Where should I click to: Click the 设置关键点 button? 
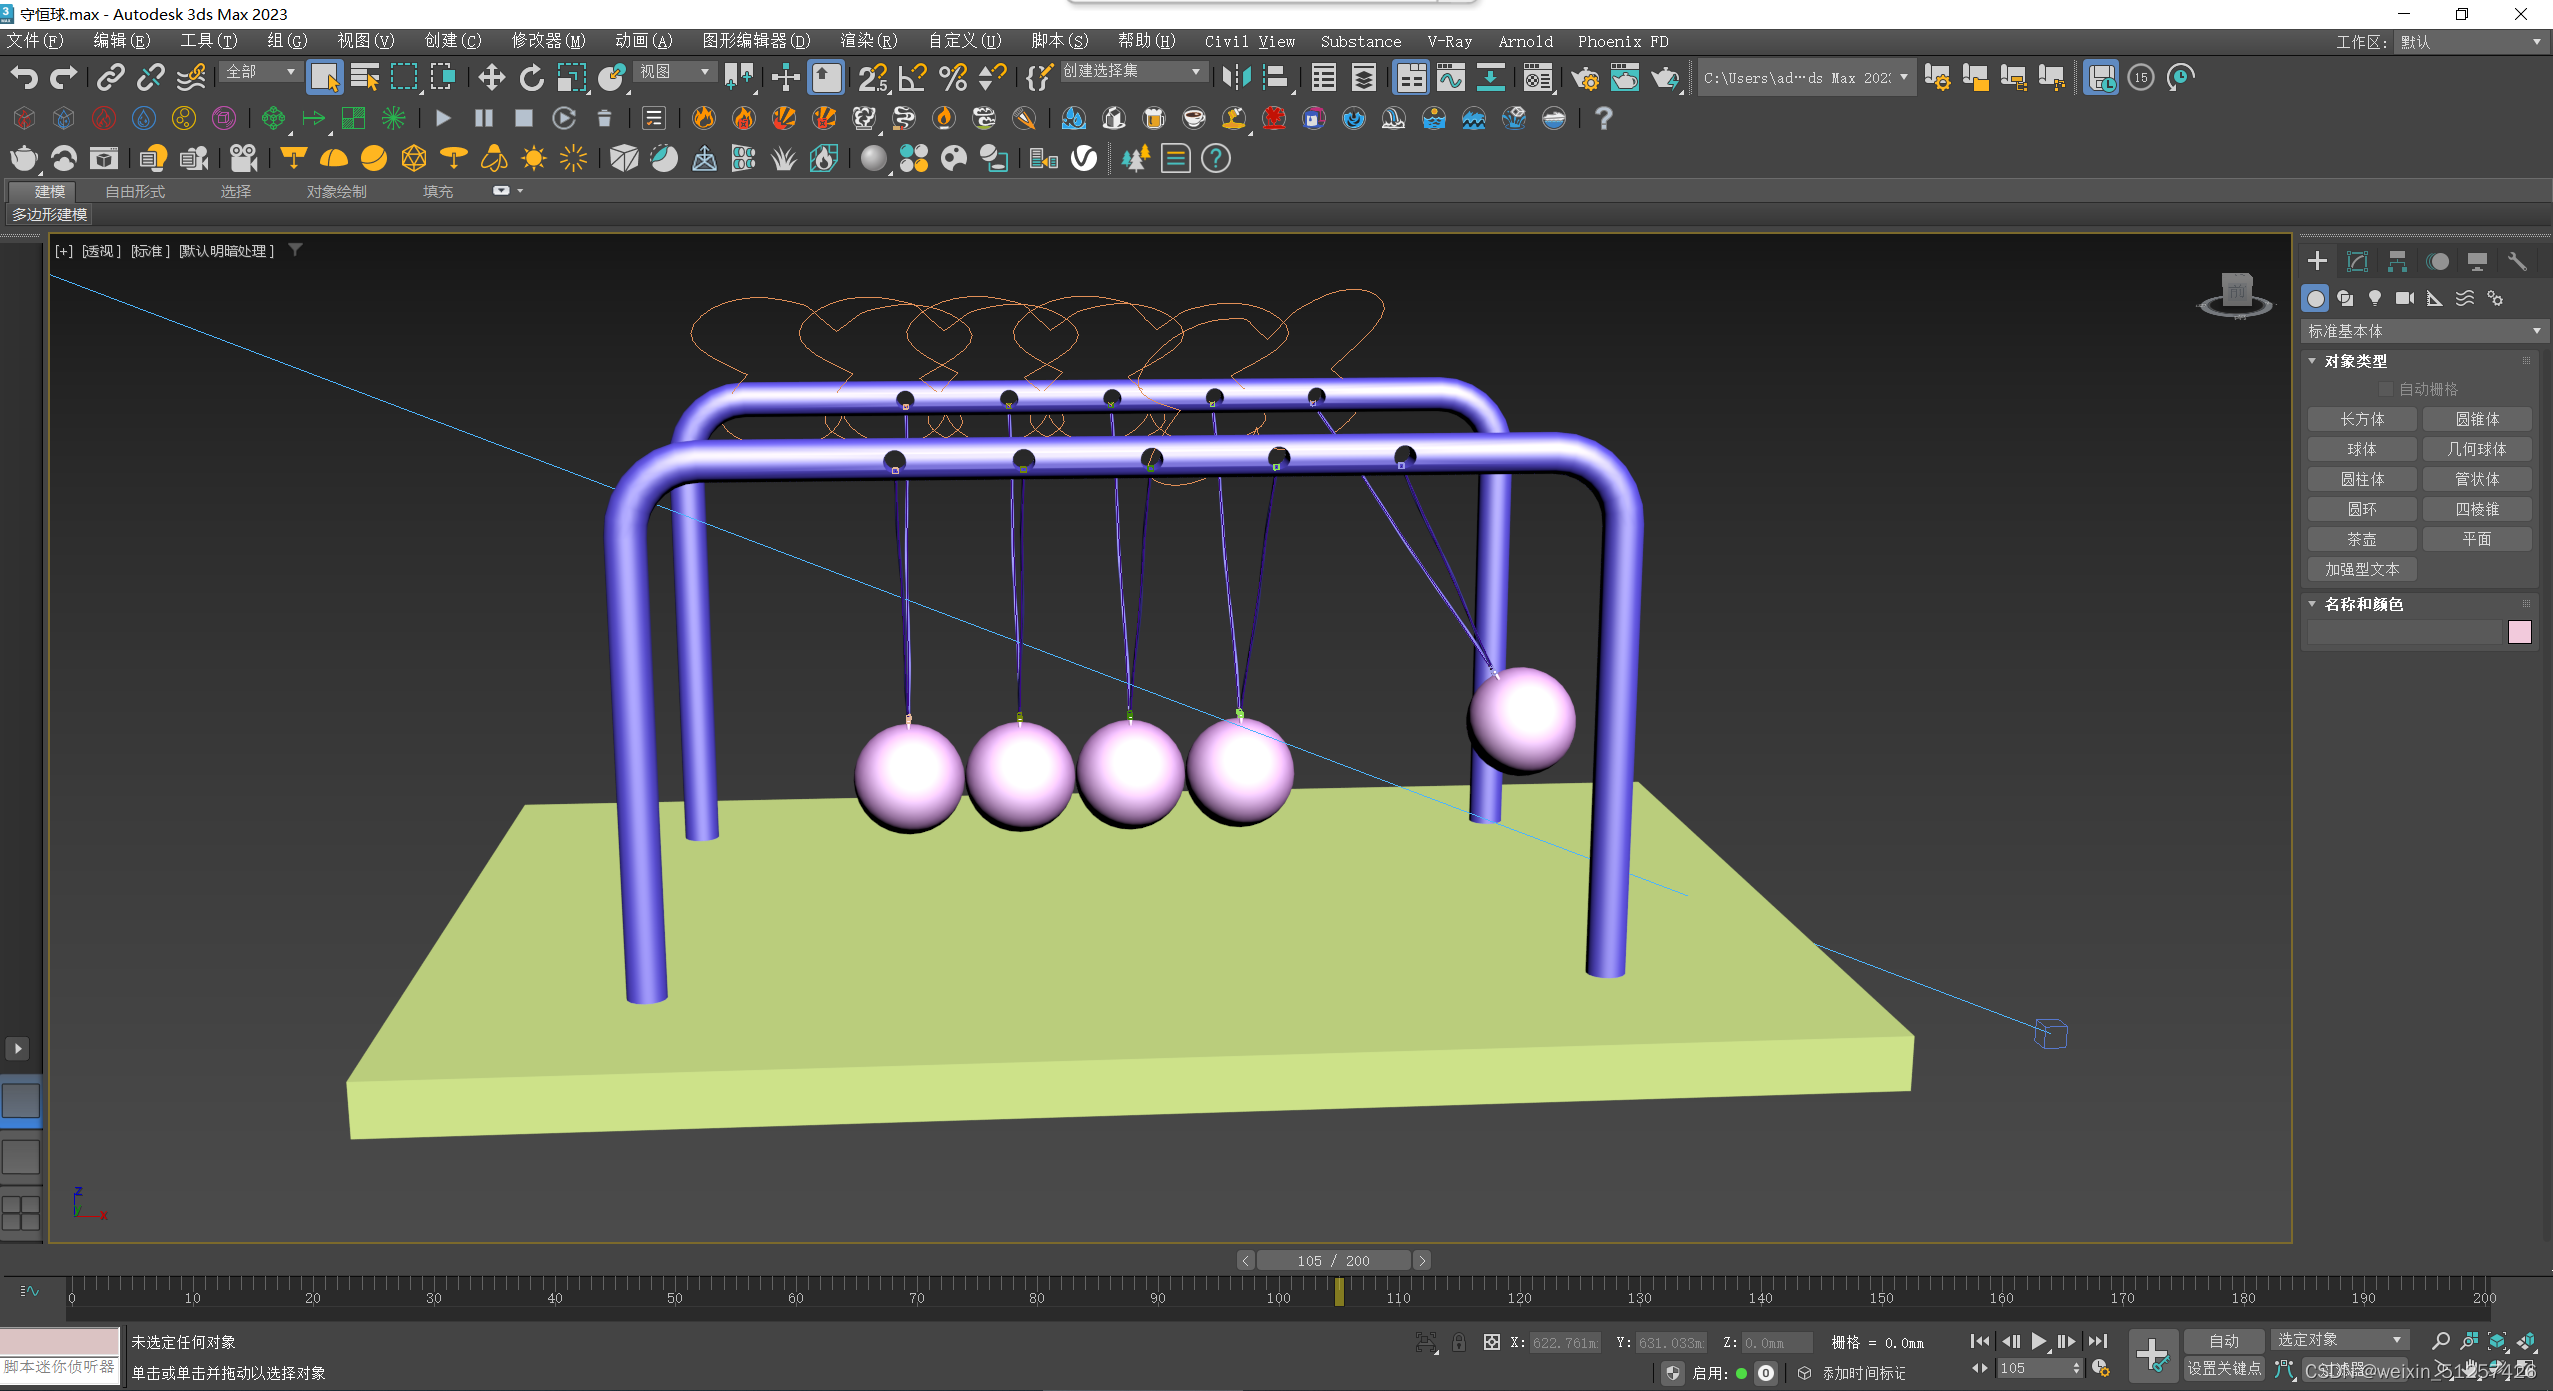tap(2223, 1368)
